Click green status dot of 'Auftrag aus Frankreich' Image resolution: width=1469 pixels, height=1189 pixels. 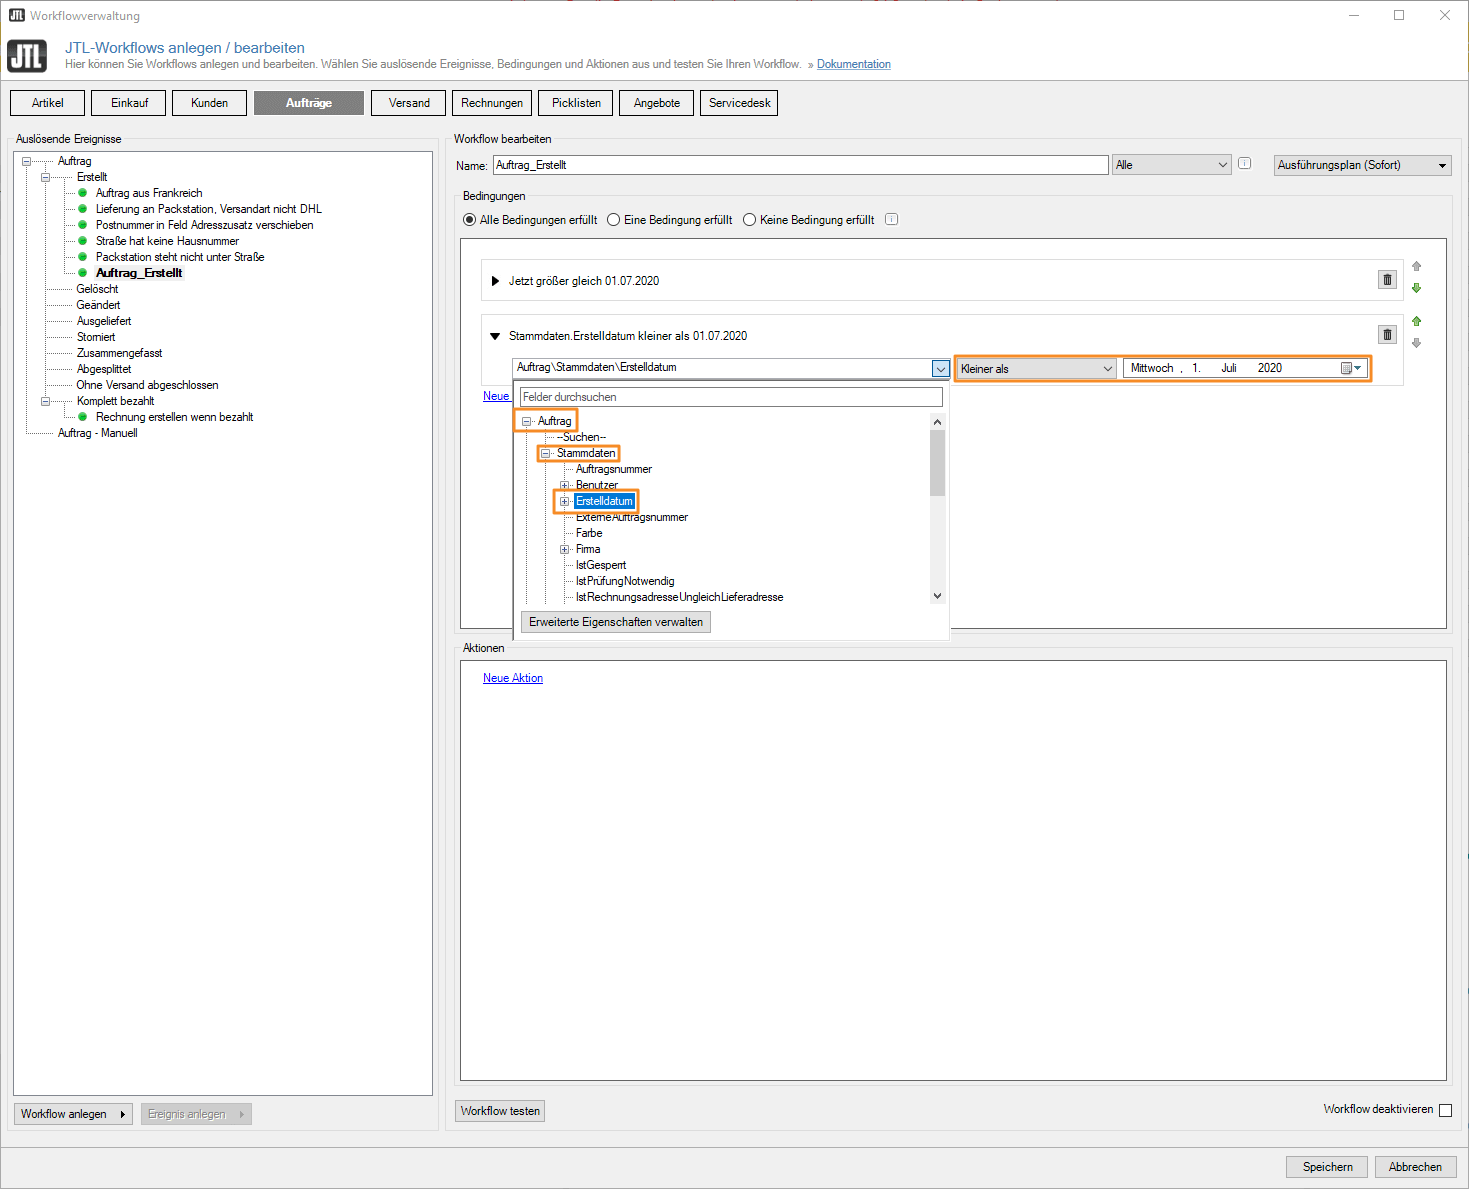(x=83, y=193)
